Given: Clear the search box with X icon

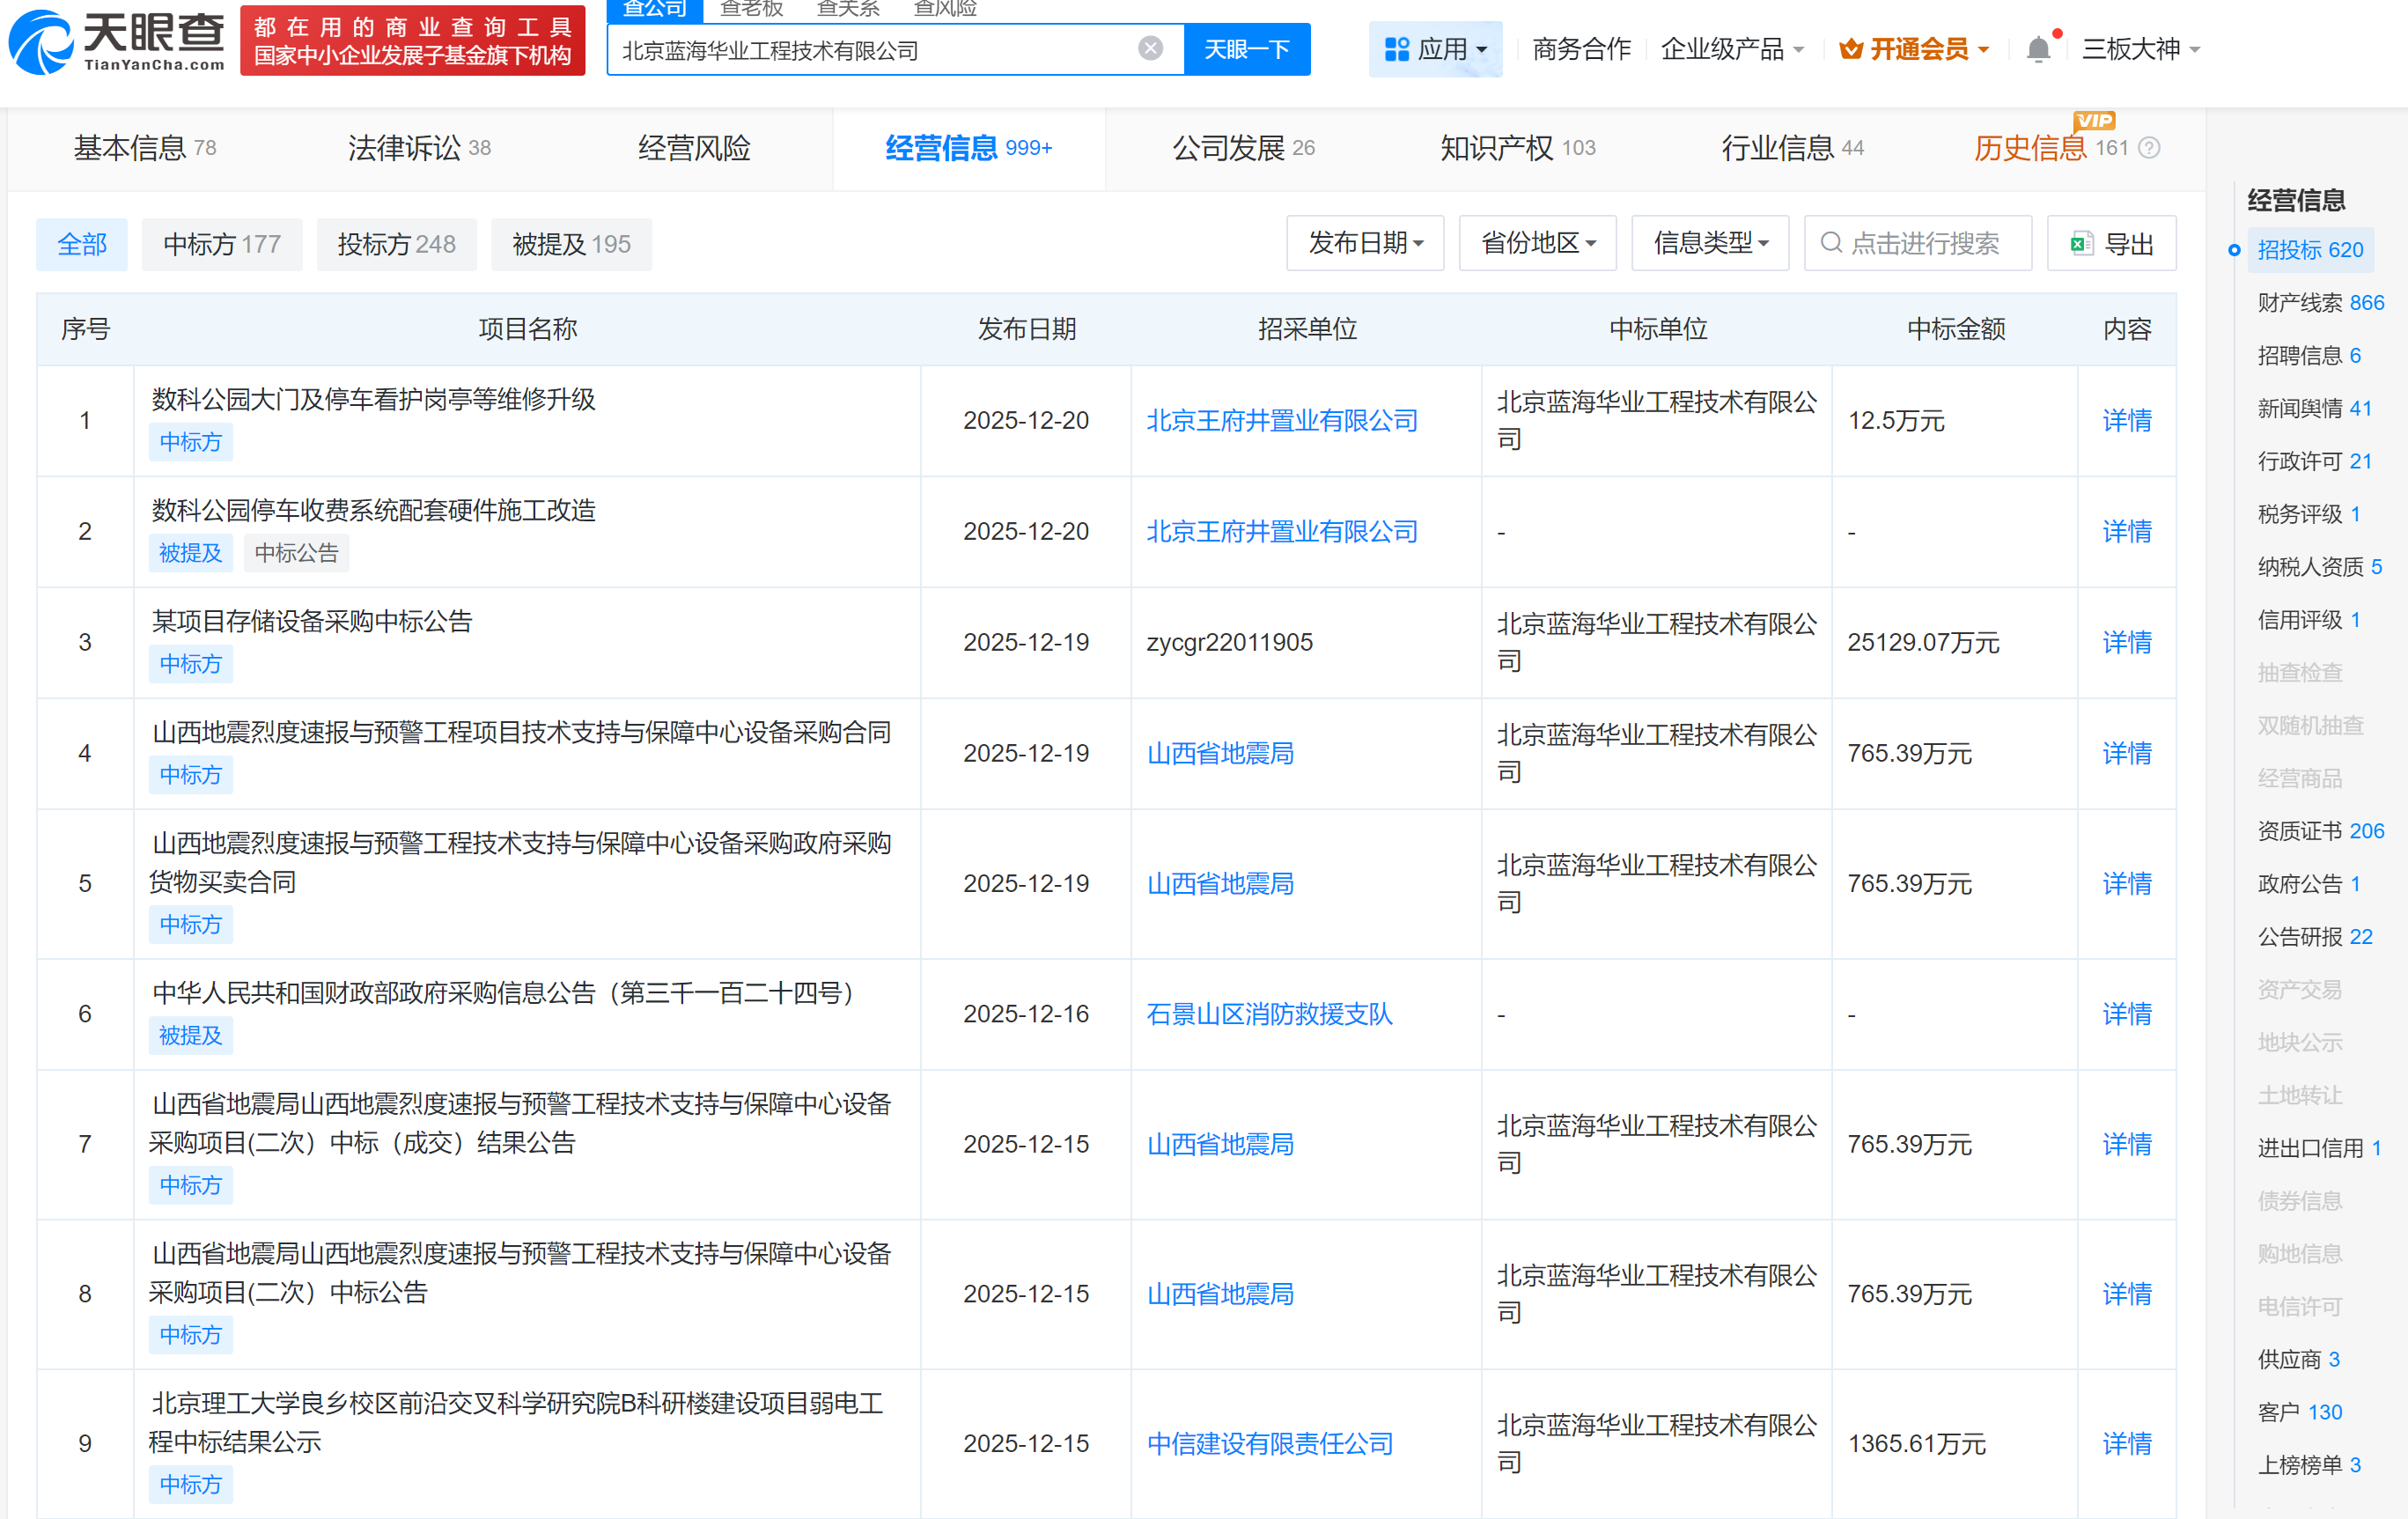Looking at the screenshot, I should click(1150, 49).
